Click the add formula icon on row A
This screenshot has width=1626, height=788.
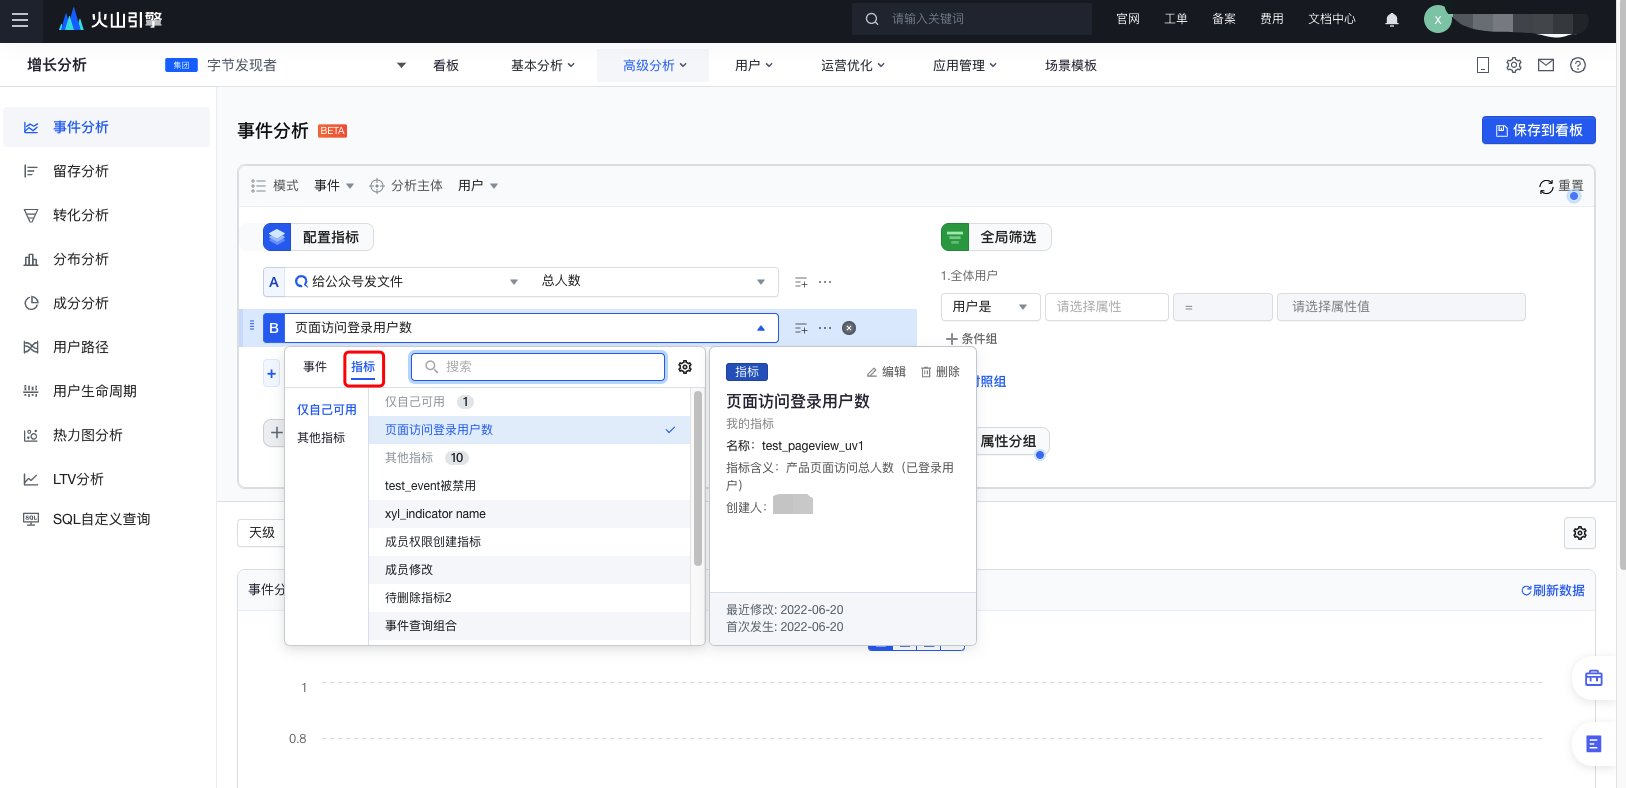[x=801, y=283]
